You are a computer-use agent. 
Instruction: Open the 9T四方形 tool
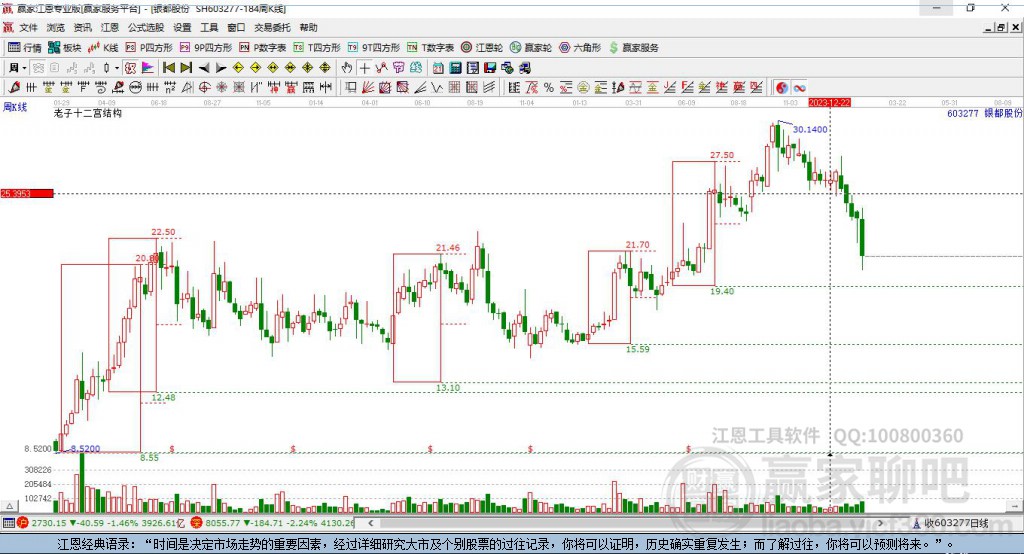click(374, 48)
